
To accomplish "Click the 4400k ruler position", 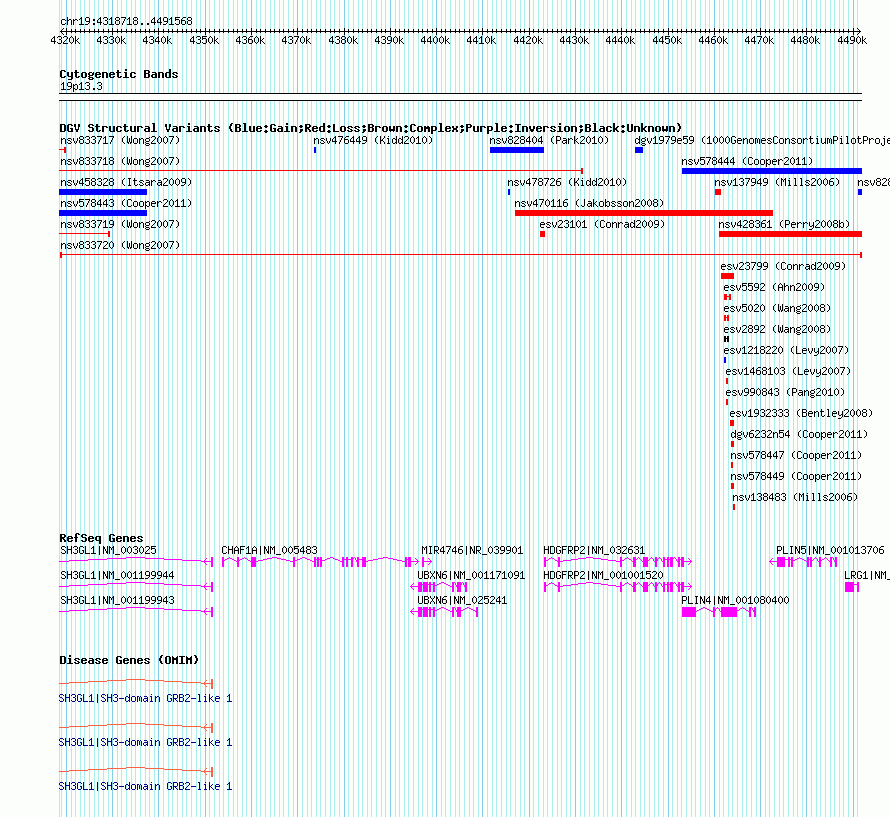I will pos(435,40).
